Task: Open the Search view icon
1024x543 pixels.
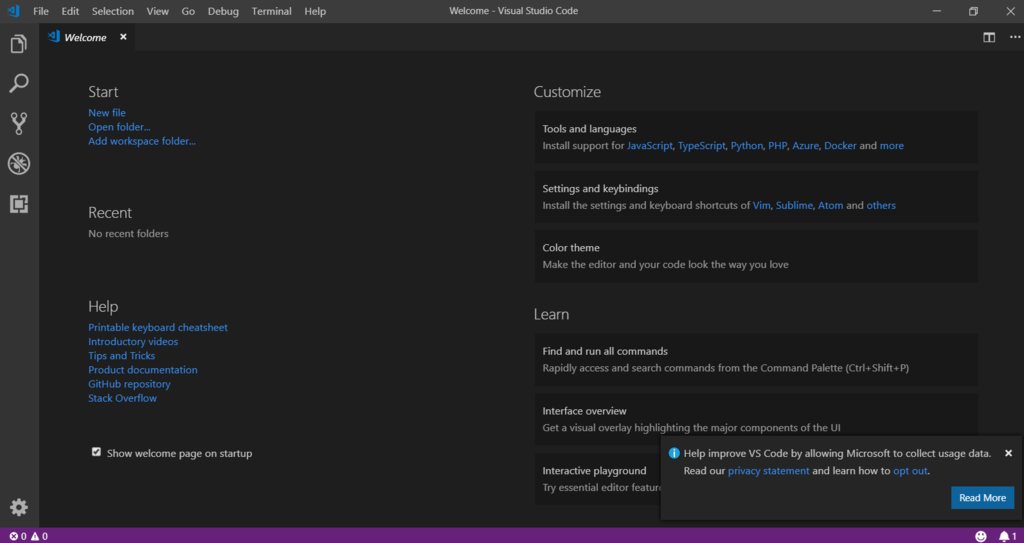Action: point(19,84)
